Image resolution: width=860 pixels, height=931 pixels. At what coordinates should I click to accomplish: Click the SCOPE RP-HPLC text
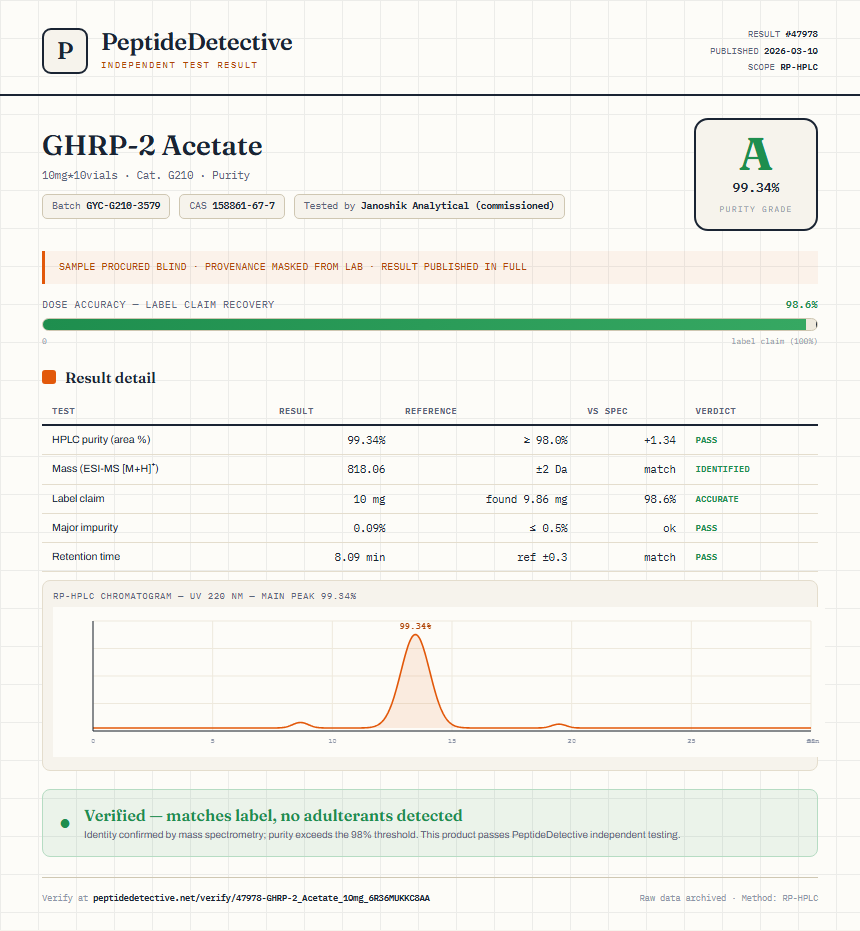coord(782,67)
